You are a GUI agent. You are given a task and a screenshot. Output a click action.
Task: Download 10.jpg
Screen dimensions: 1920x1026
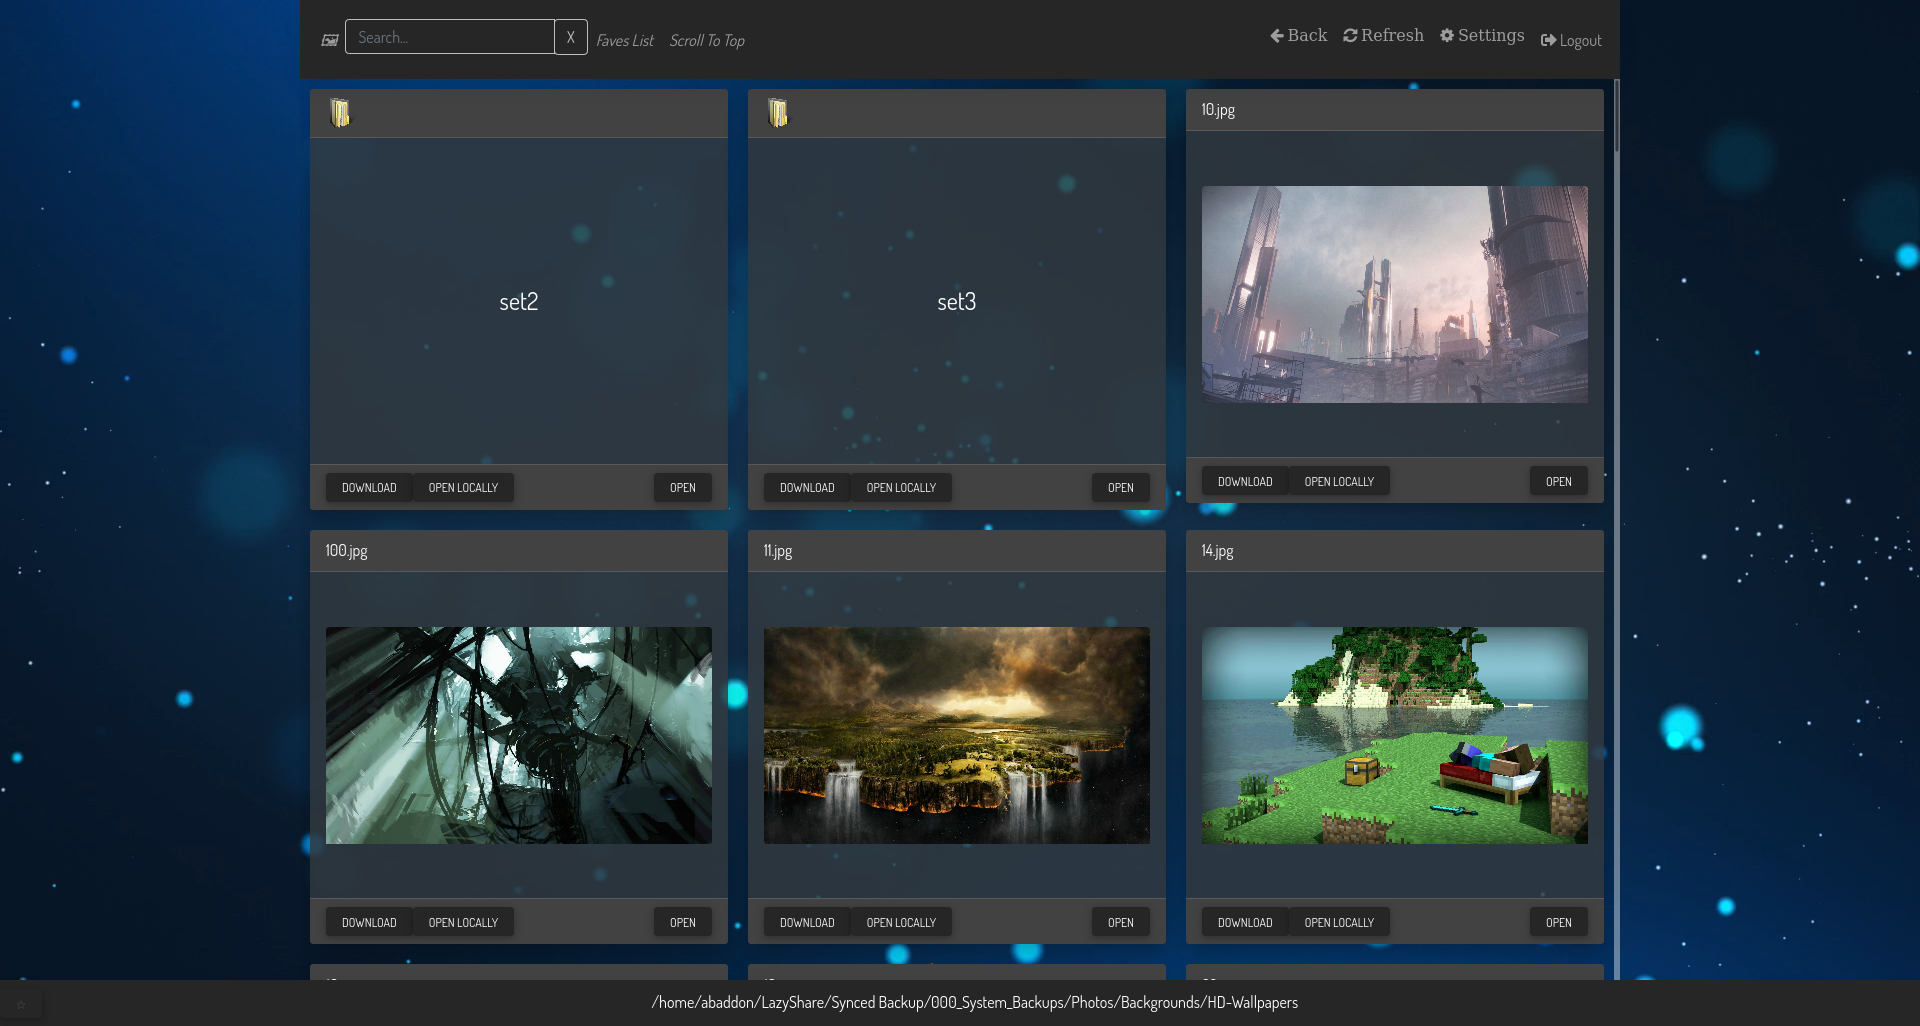pyautogui.click(x=1245, y=482)
